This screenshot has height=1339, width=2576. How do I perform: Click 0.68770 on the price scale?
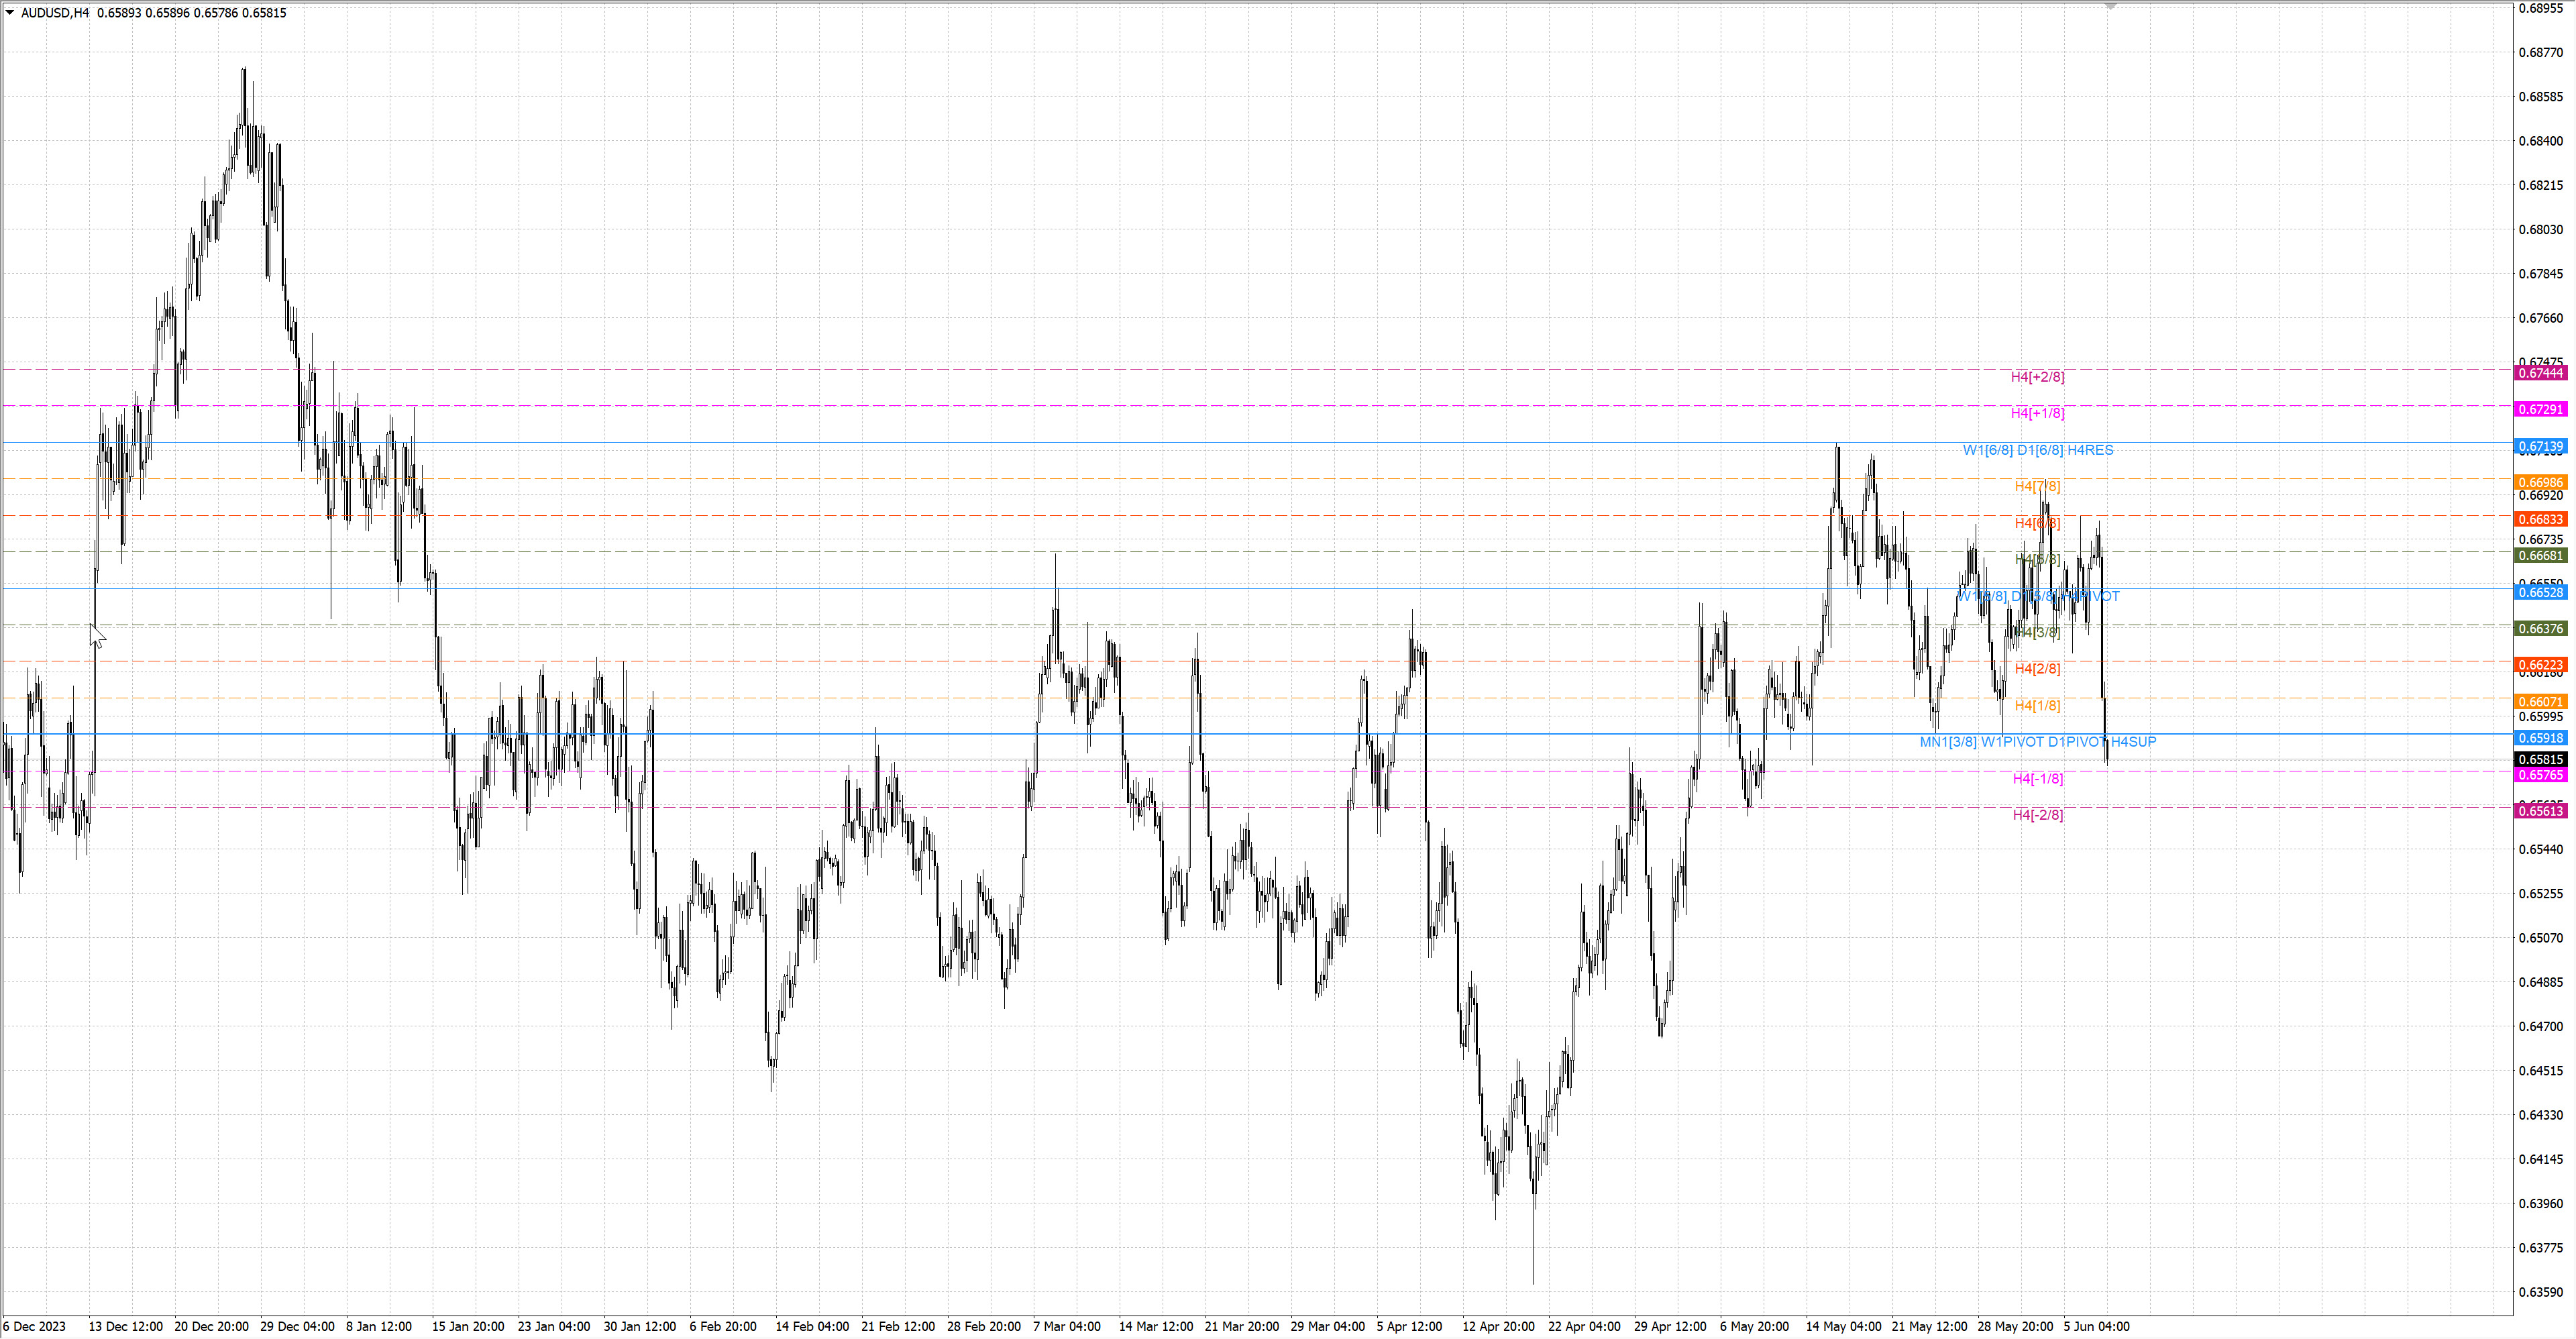(2540, 52)
